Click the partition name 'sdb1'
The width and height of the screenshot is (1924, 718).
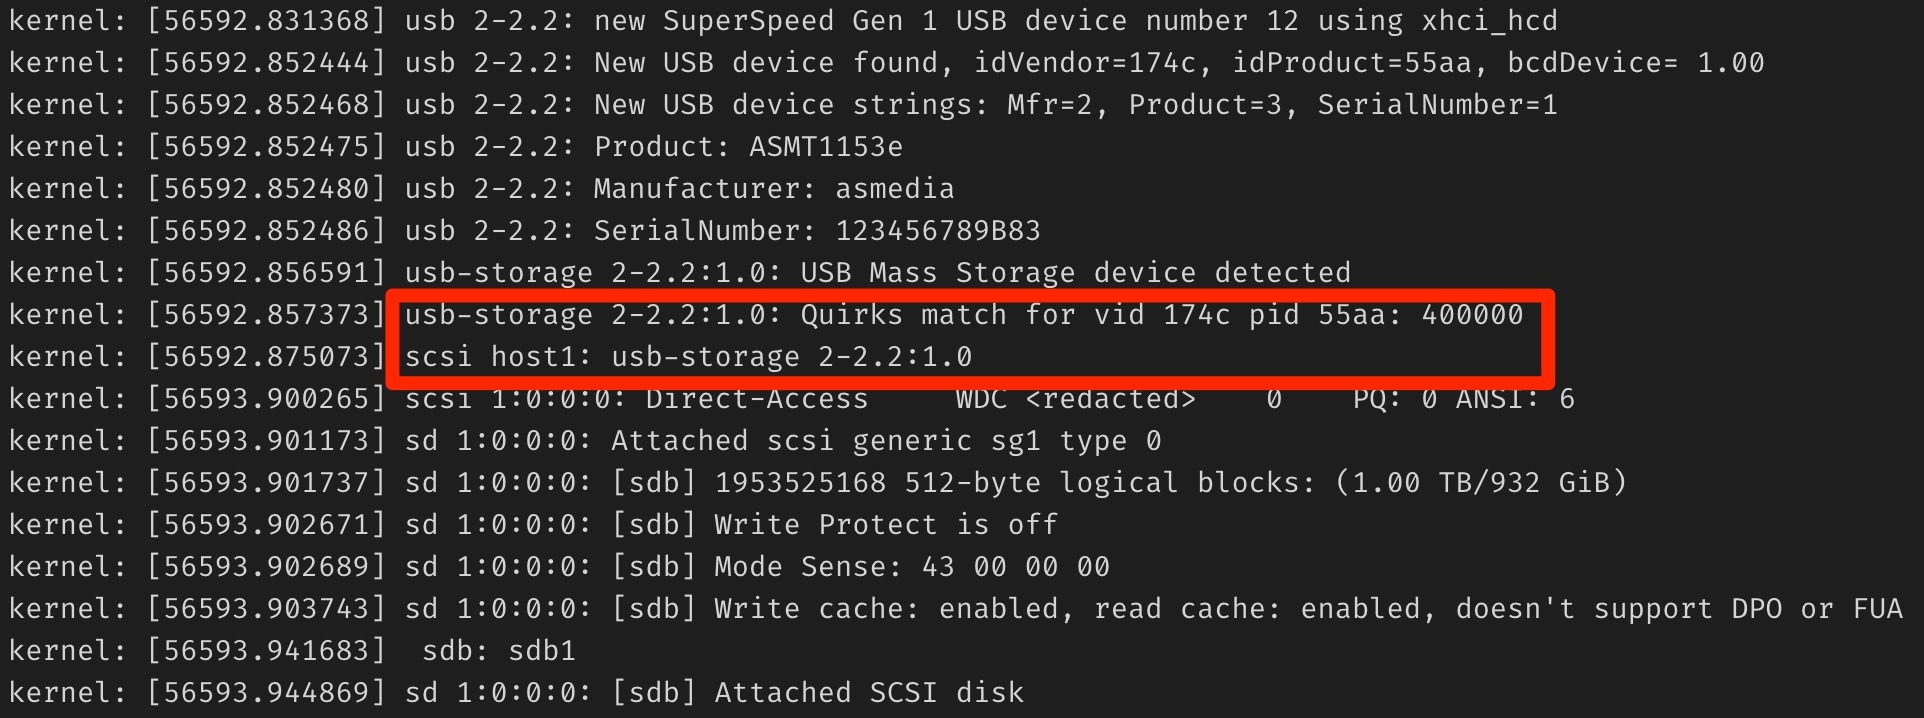pos(542,651)
